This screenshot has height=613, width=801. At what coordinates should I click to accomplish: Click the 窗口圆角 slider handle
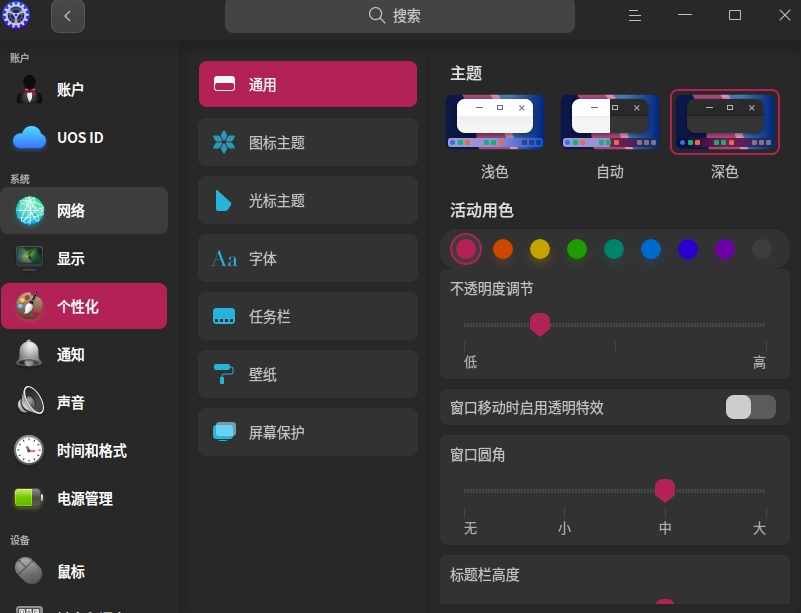coord(665,490)
